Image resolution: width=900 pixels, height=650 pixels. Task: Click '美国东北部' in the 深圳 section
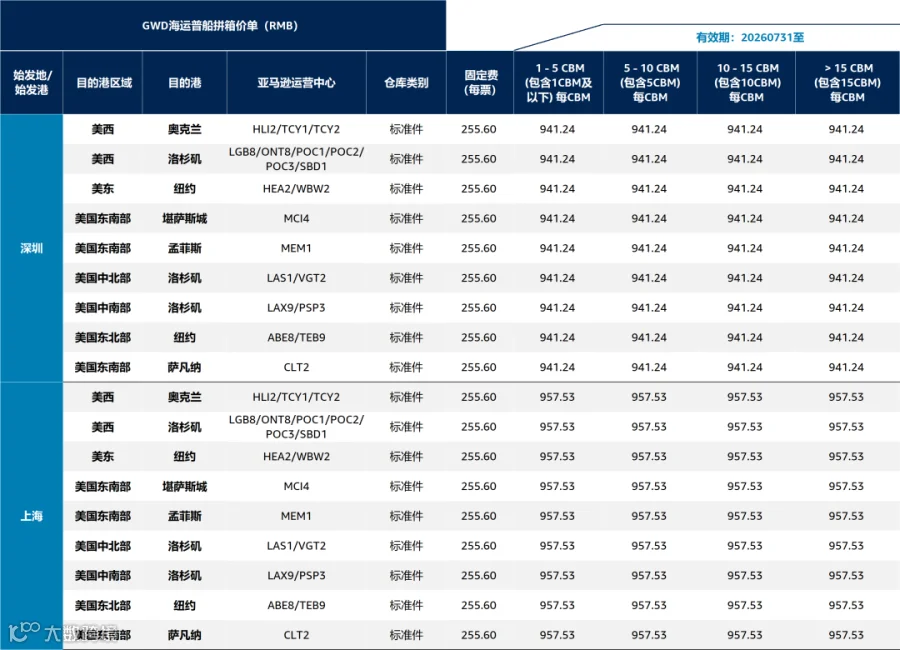(x=103, y=338)
